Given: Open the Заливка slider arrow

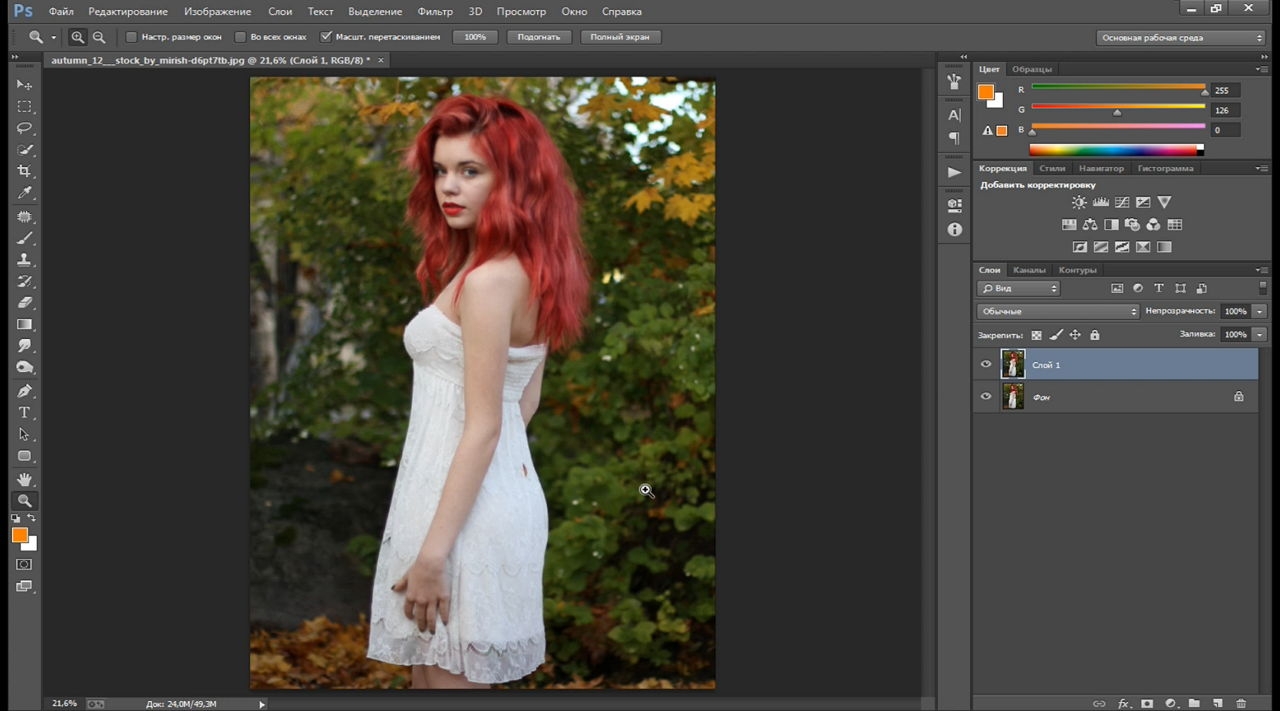Looking at the screenshot, I should (1260, 334).
